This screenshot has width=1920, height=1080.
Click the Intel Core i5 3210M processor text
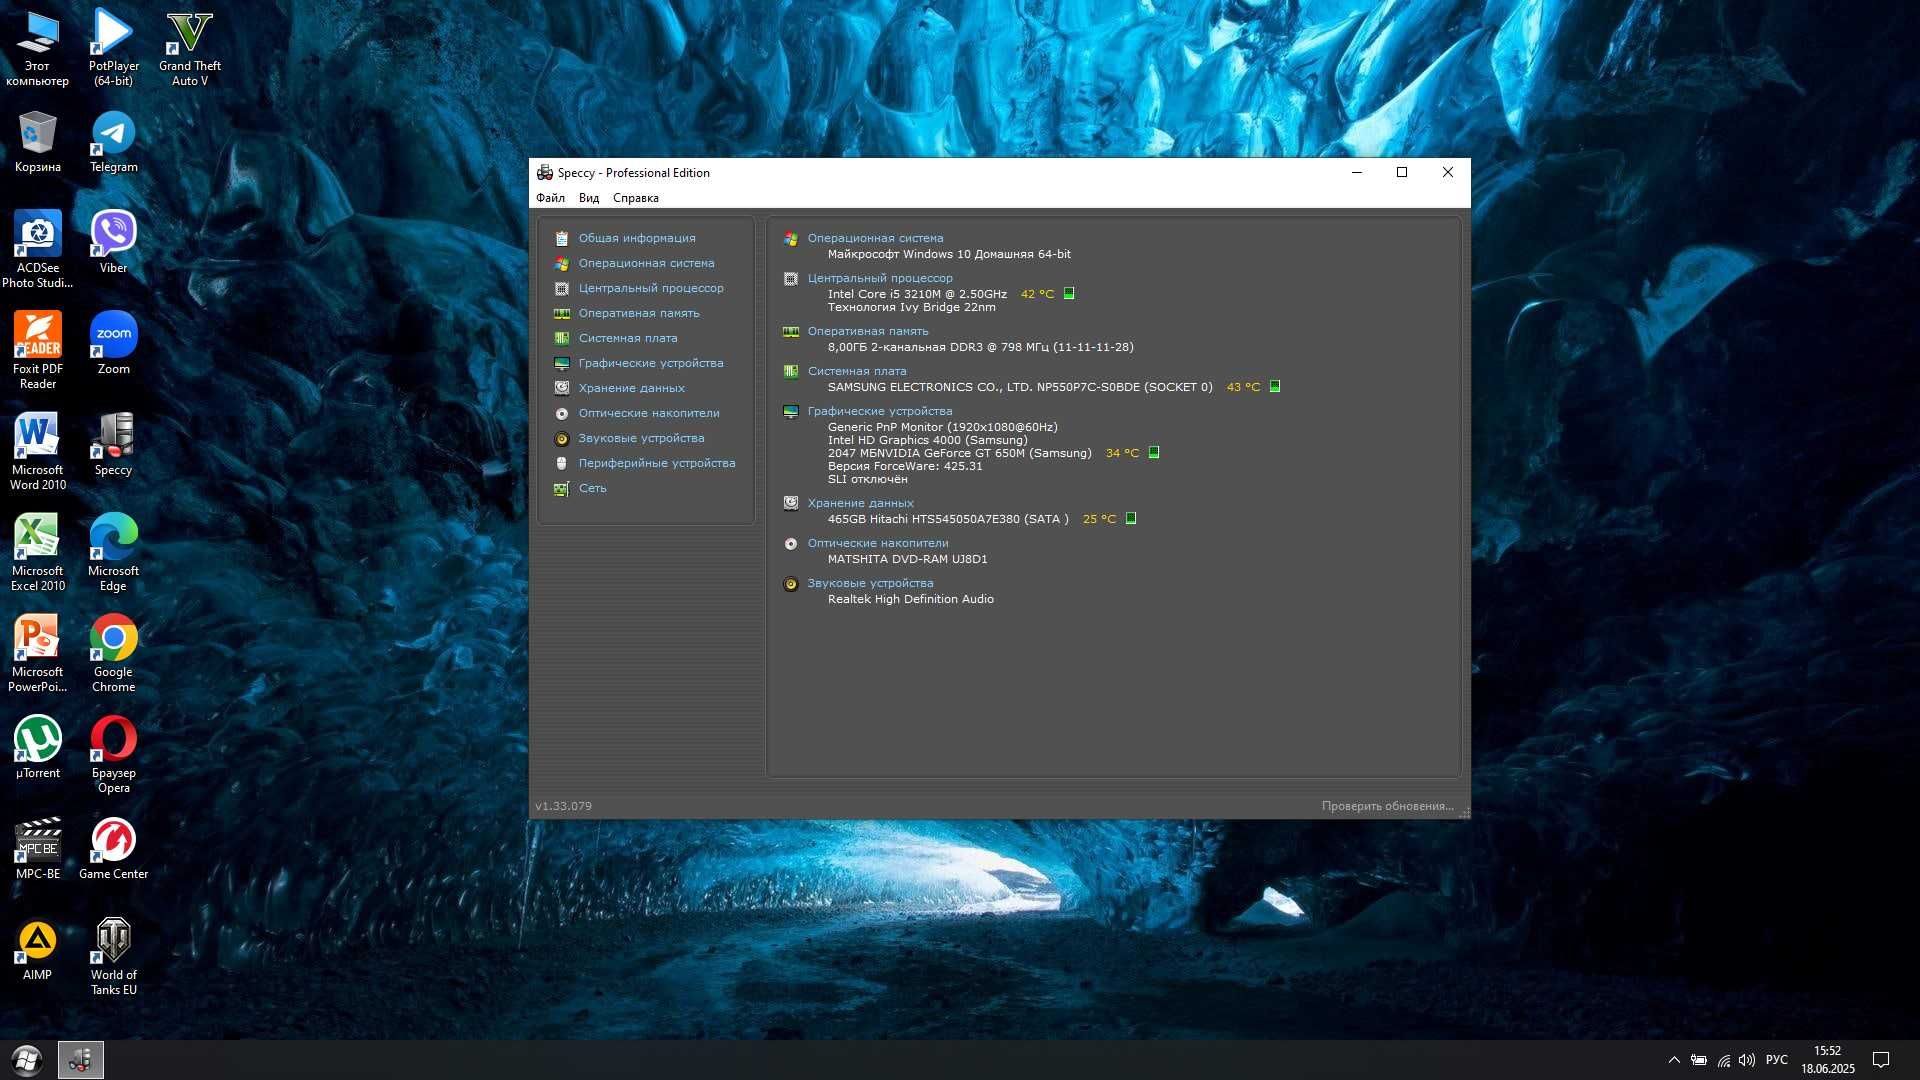tap(917, 294)
